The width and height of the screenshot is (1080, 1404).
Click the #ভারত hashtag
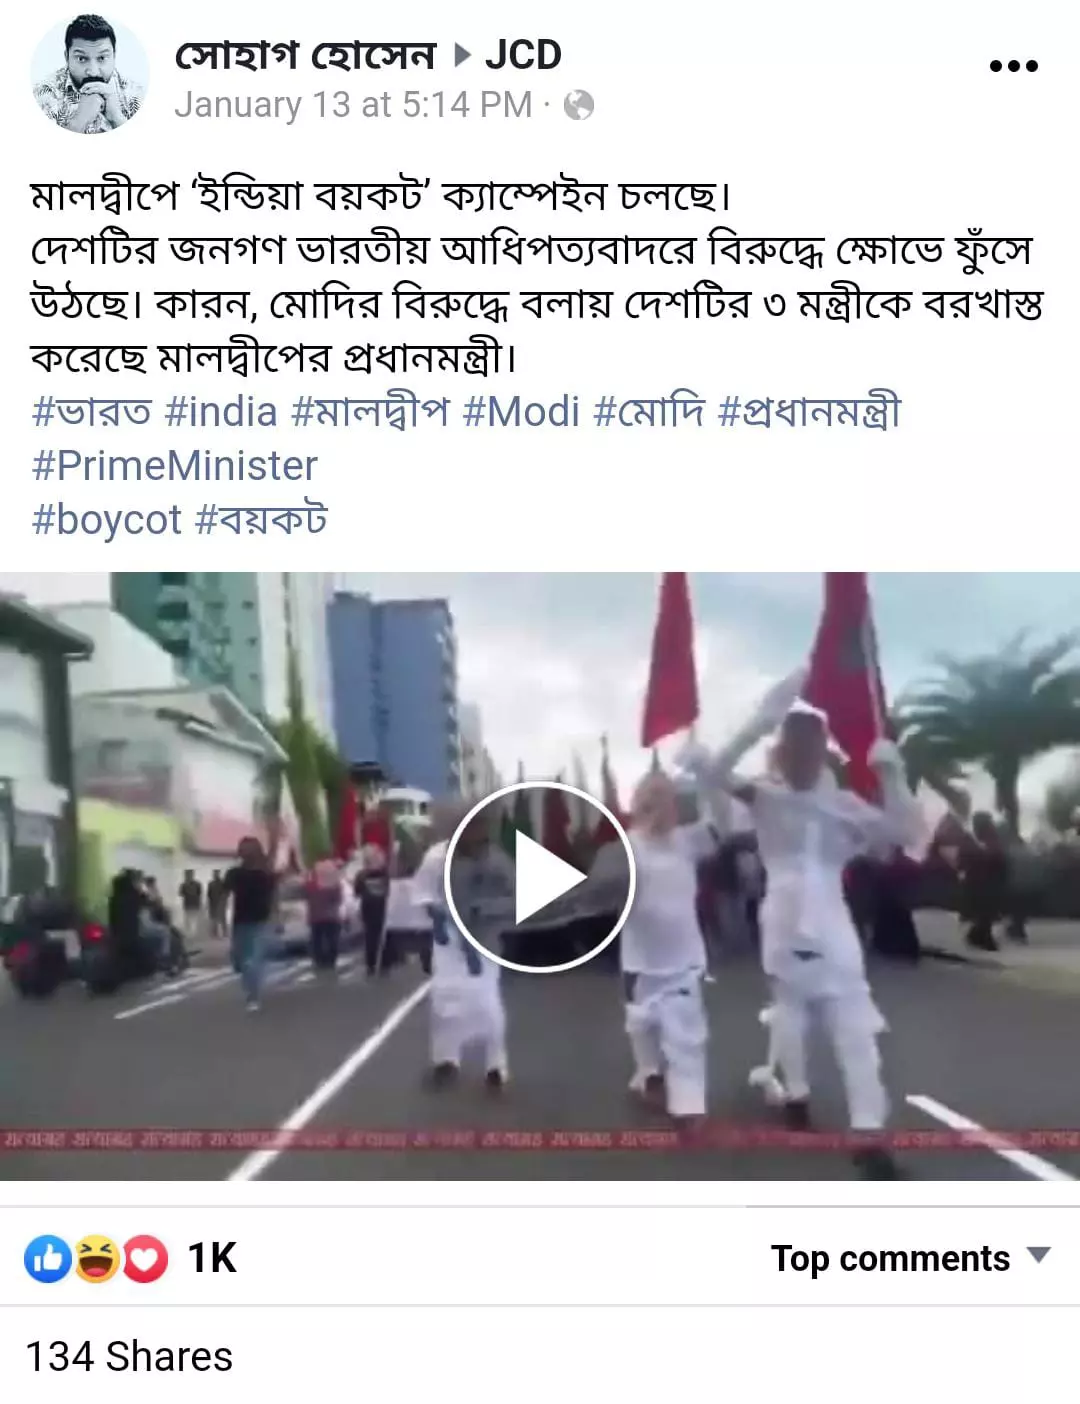(91, 412)
